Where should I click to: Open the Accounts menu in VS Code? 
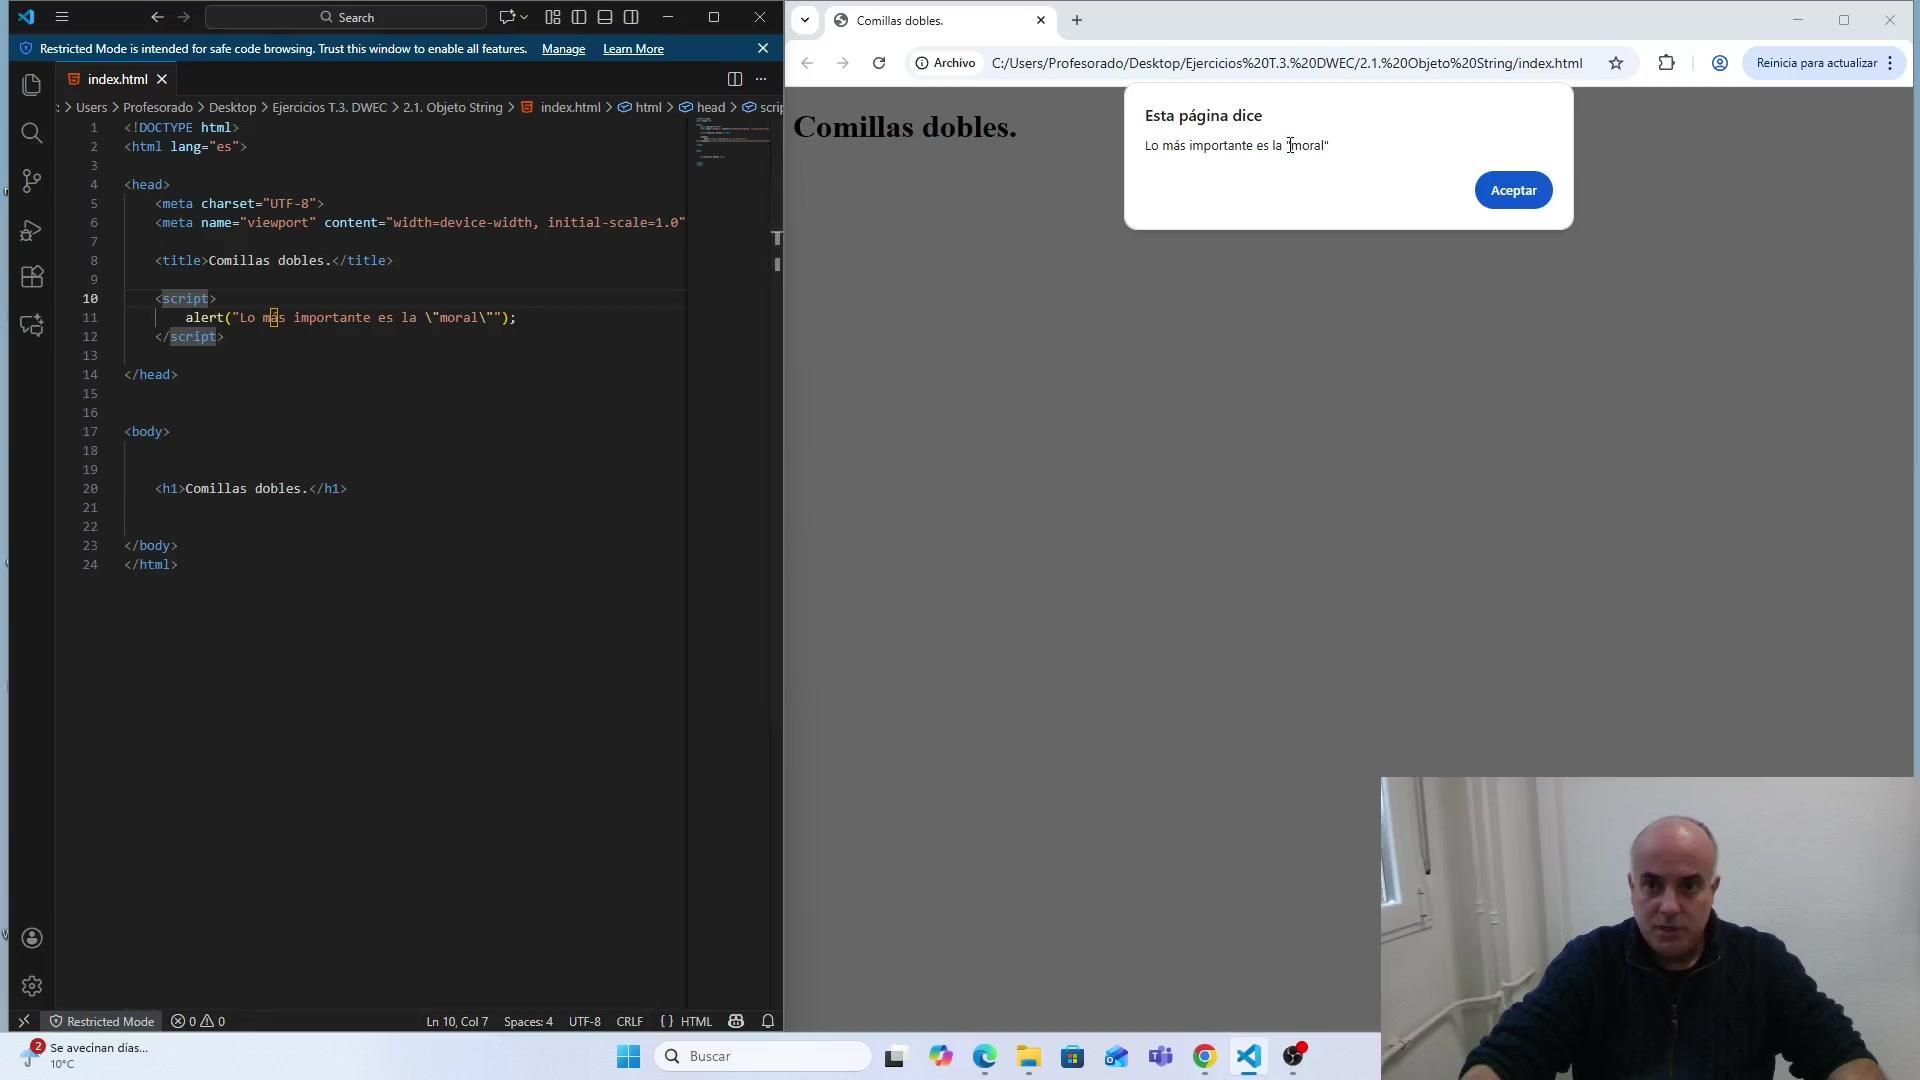coord(31,938)
